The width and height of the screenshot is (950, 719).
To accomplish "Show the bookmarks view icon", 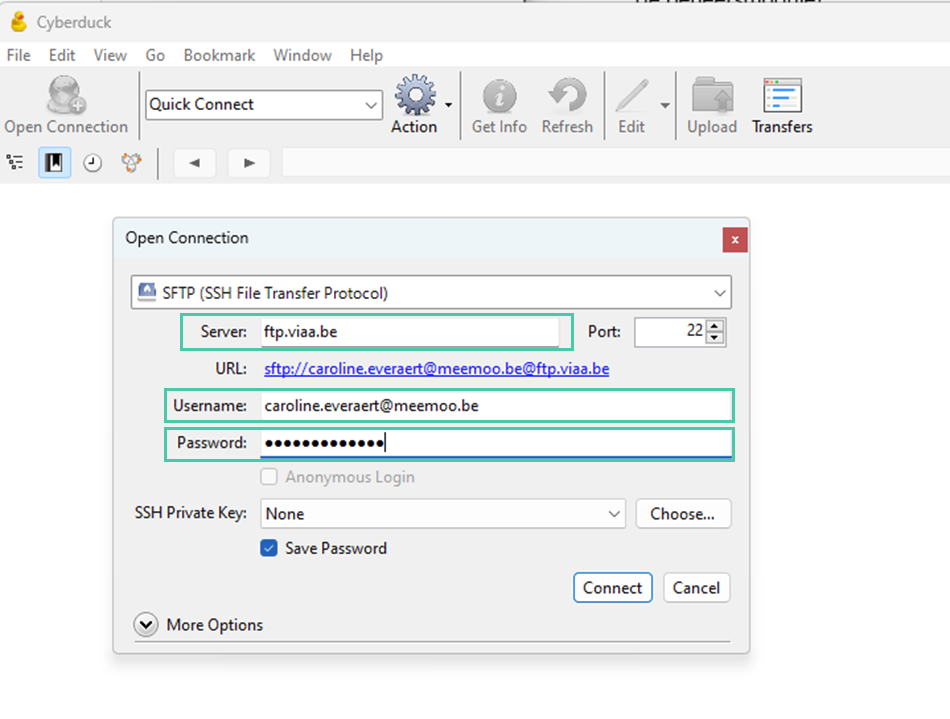I will point(55,162).
